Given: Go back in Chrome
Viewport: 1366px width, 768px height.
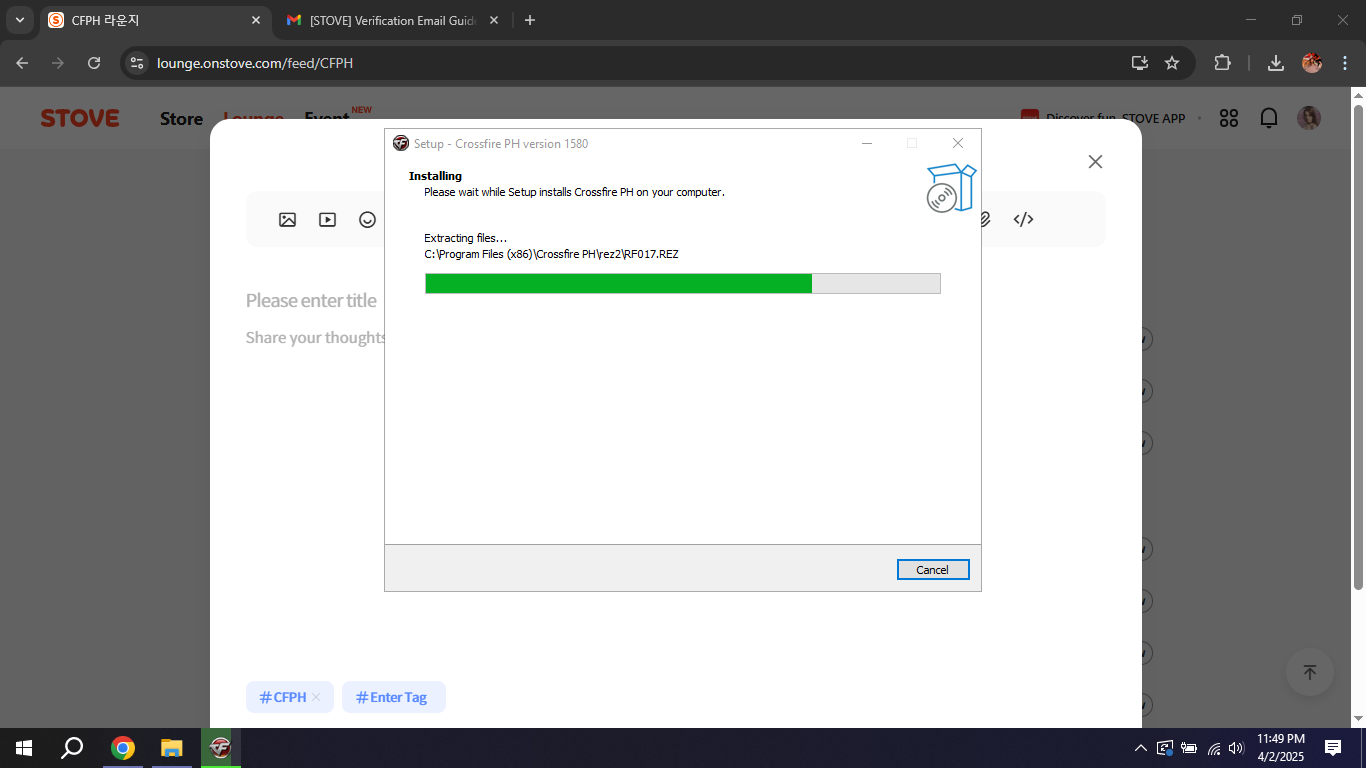Looking at the screenshot, I should point(23,63).
